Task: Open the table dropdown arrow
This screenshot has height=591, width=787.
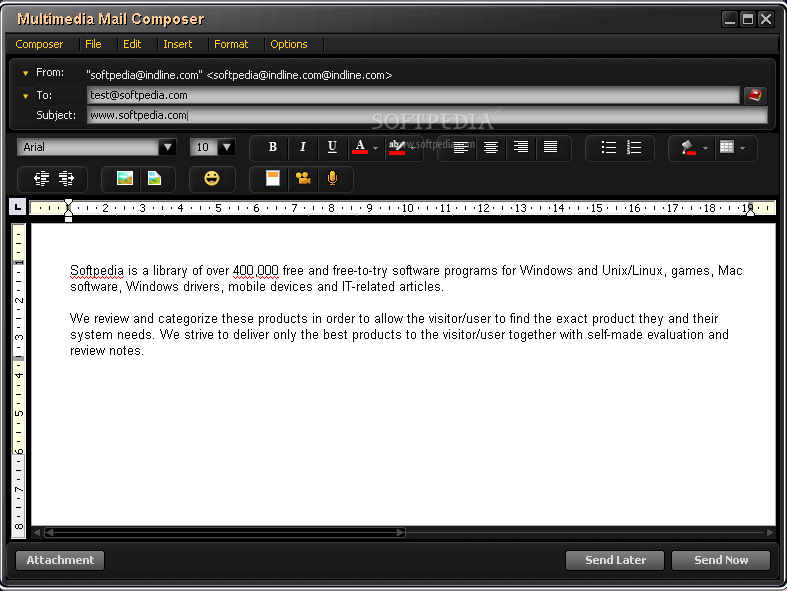Action: click(x=742, y=148)
